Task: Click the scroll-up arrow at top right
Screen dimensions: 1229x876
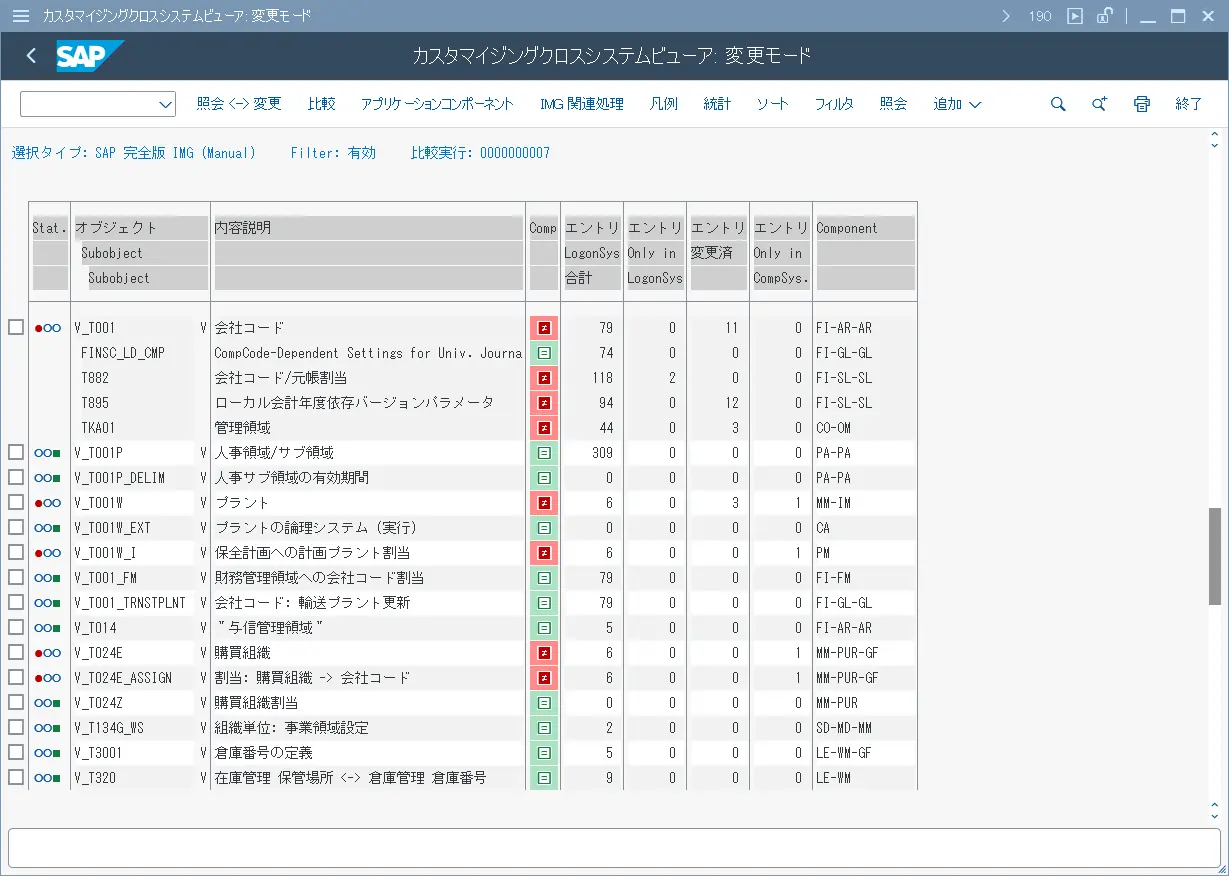Action: pyautogui.click(x=1215, y=134)
